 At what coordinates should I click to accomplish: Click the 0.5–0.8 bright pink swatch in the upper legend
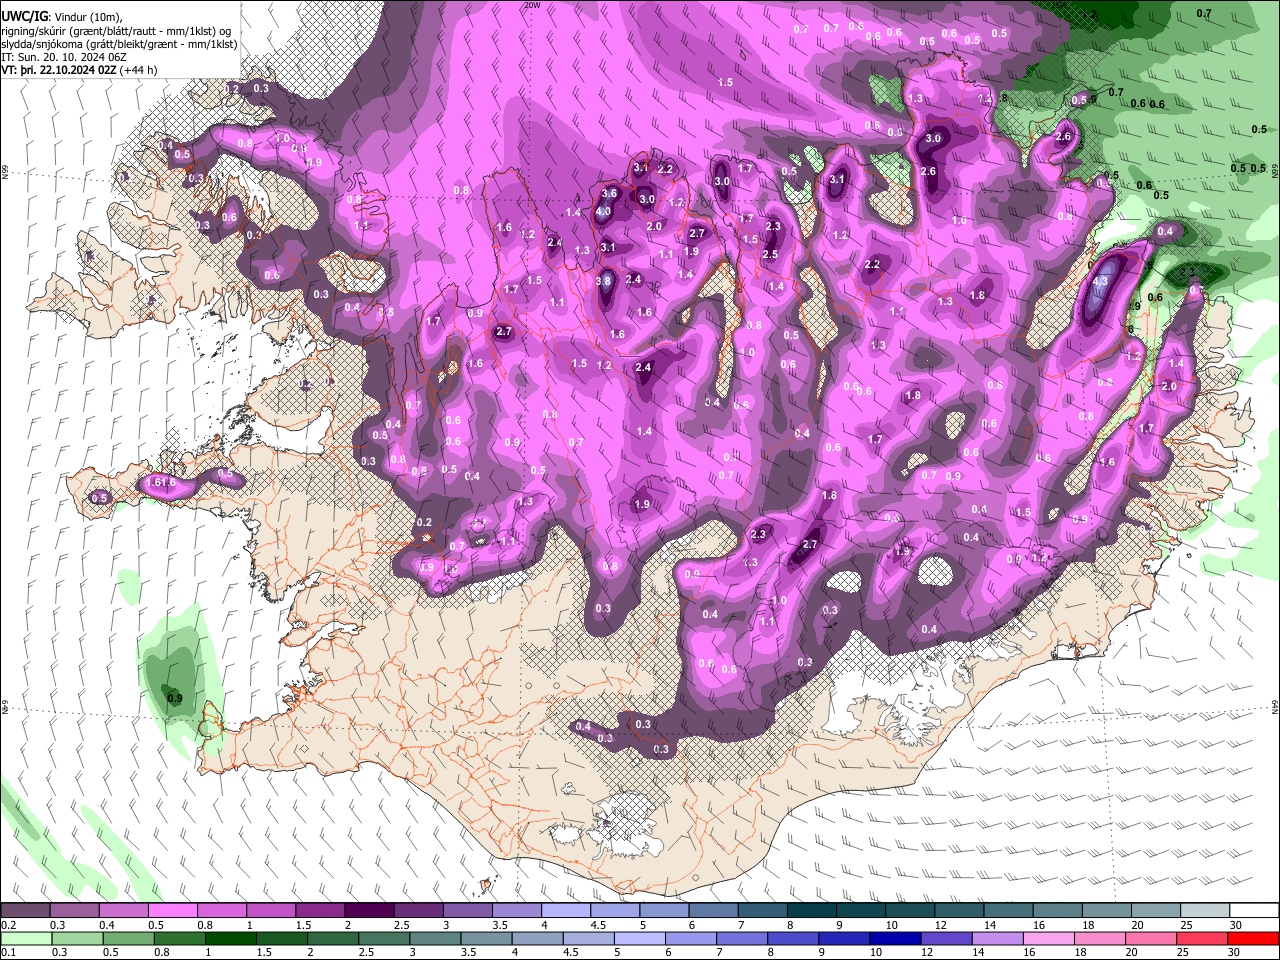(x=173, y=911)
